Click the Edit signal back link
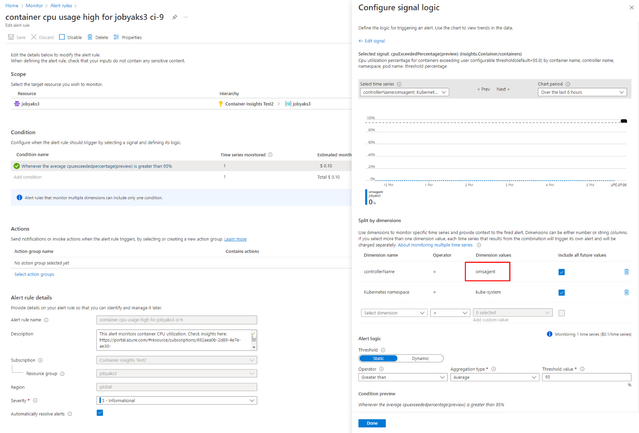This screenshot has height=433, width=639. click(372, 41)
